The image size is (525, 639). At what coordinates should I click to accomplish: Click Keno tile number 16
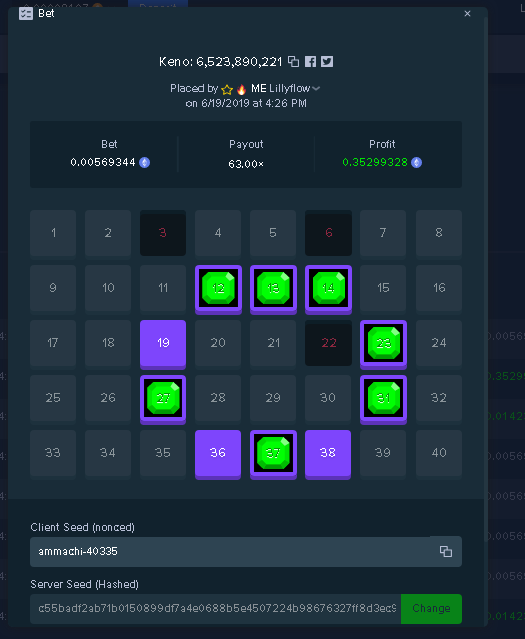439,288
